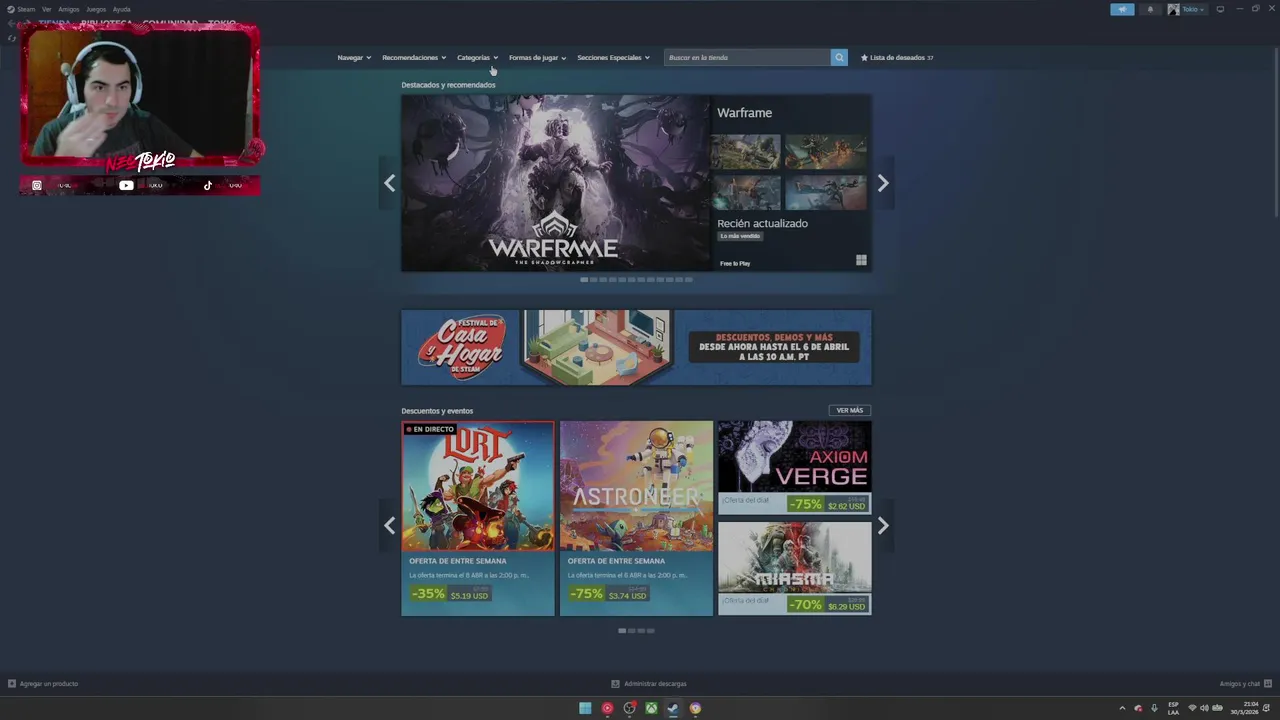Select Warframe top-left screenshot thumbnail
This screenshot has width=1280, height=720.
click(x=746, y=151)
